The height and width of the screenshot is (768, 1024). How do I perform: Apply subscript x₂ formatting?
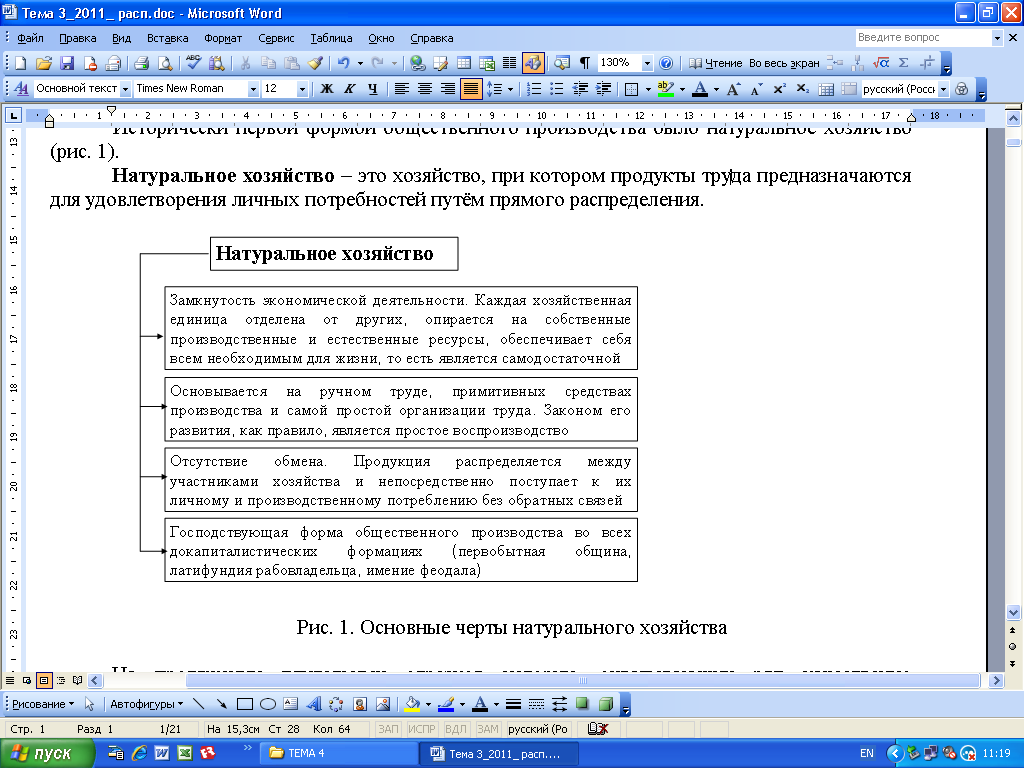pos(803,89)
